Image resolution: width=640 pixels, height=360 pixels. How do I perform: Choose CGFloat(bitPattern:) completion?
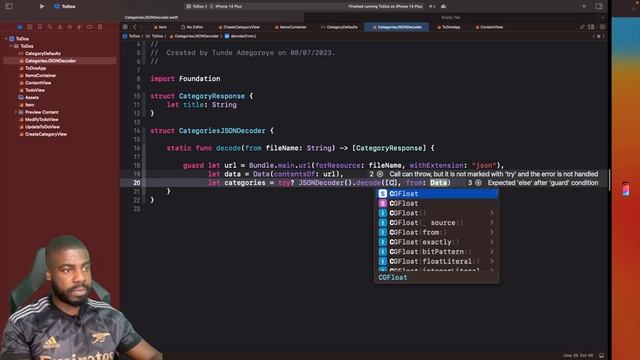(437, 252)
